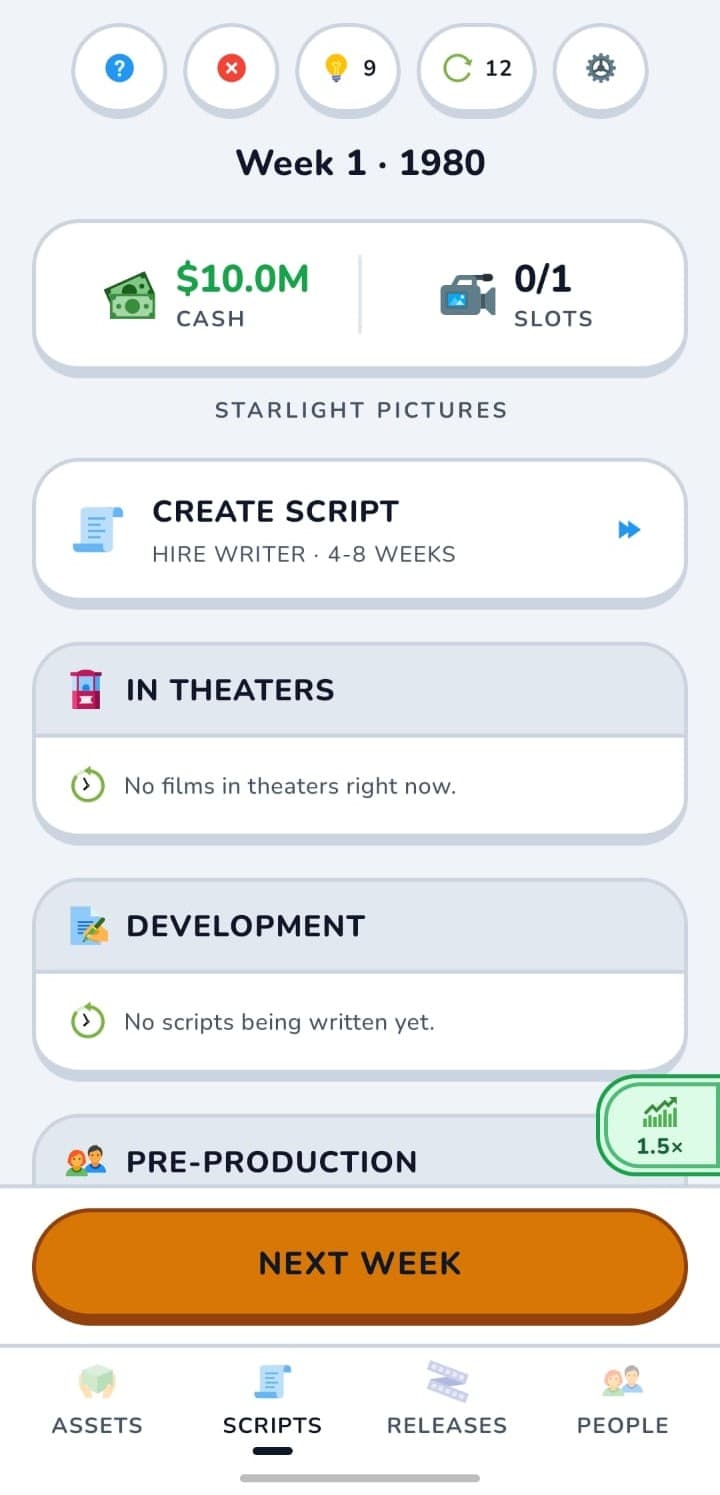Switch to the Assets tab
This screenshot has width=720, height=1495.
pos(97,1401)
